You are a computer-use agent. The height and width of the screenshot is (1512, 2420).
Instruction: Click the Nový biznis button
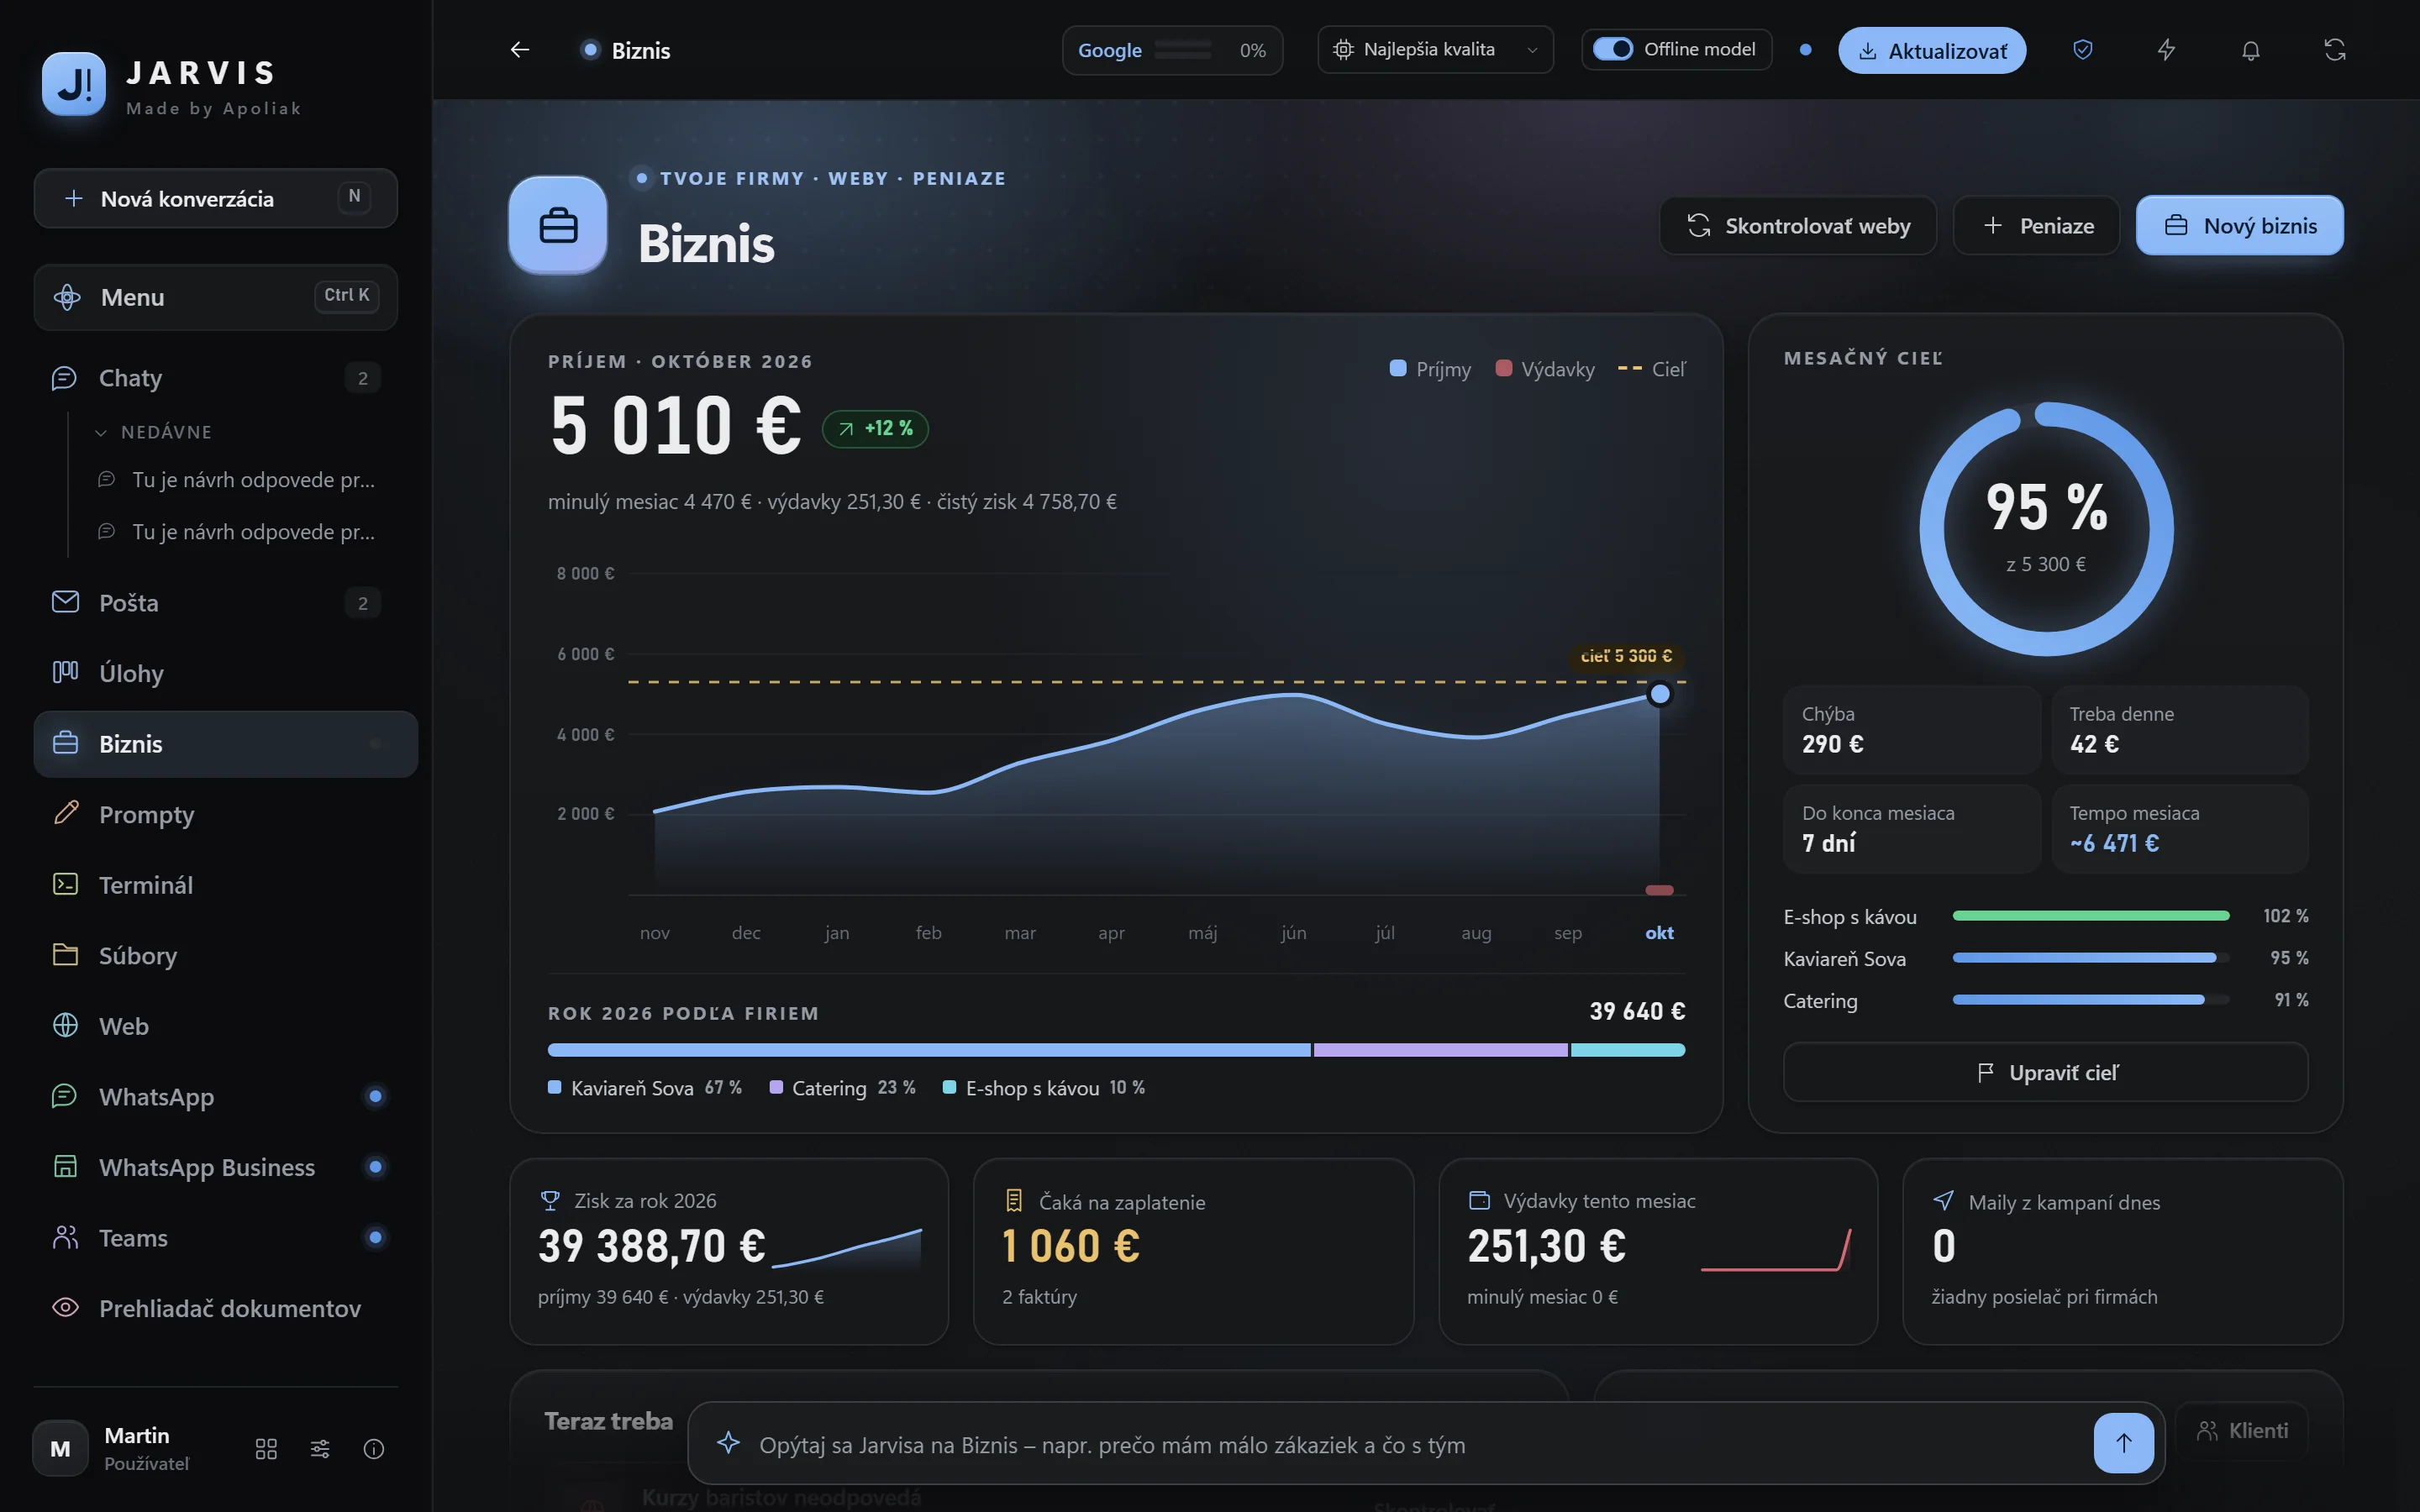coord(2239,226)
